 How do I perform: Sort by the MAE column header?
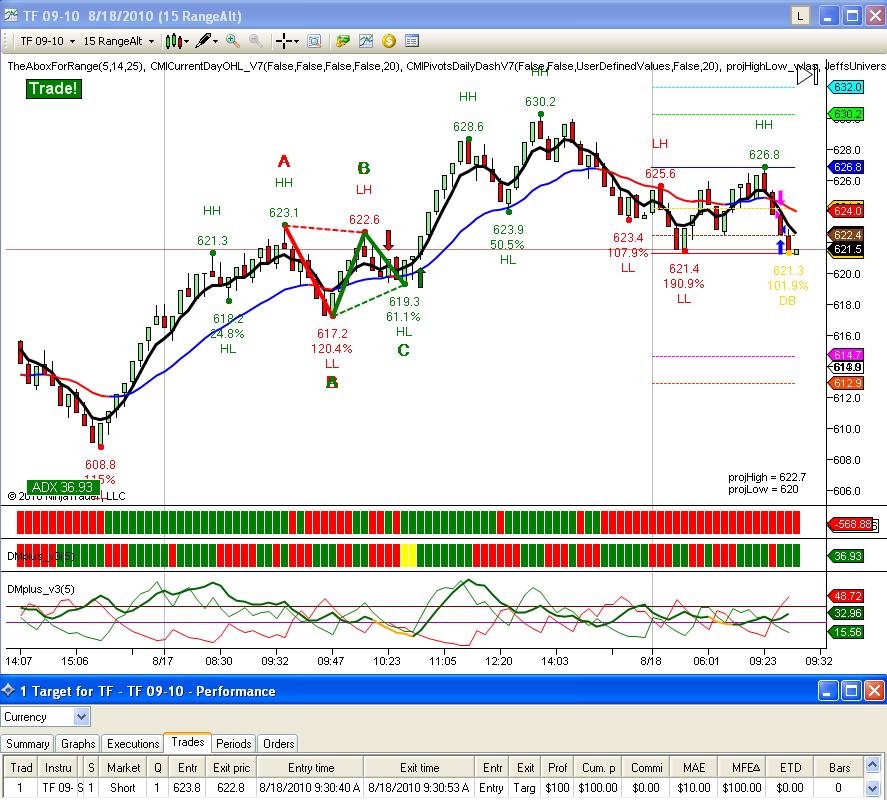tap(694, 768)
